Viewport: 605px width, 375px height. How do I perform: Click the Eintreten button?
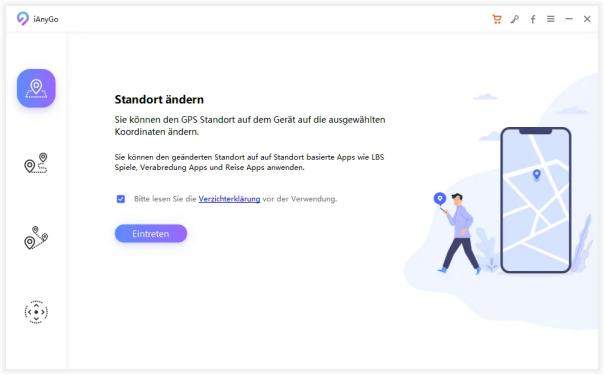point(151,234)
